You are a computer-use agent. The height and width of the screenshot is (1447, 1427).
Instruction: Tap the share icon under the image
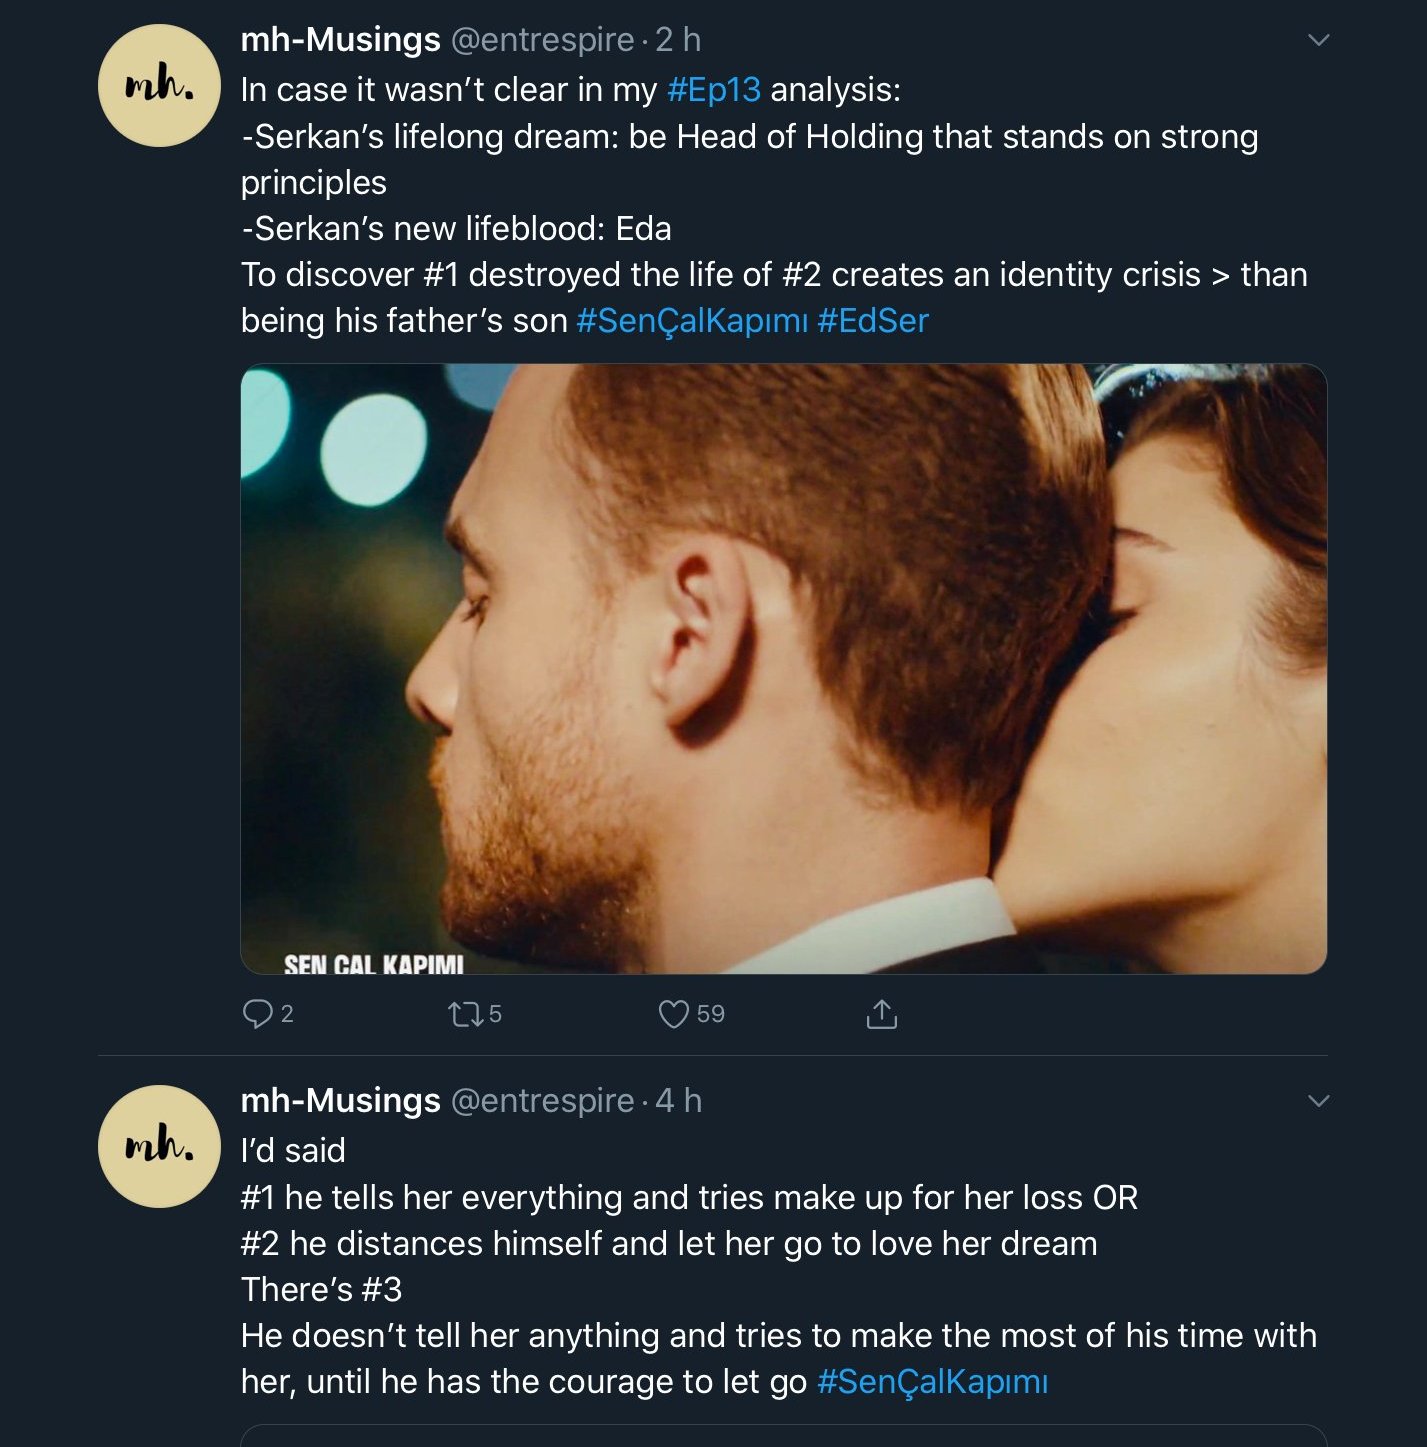click(x=881, y=1014)
